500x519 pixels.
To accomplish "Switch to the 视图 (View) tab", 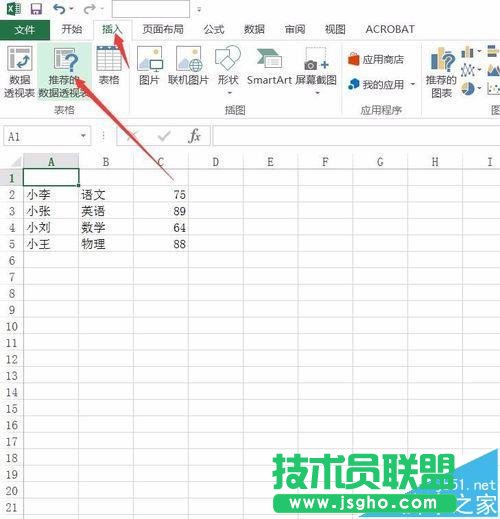I will (x=335, y=30).
